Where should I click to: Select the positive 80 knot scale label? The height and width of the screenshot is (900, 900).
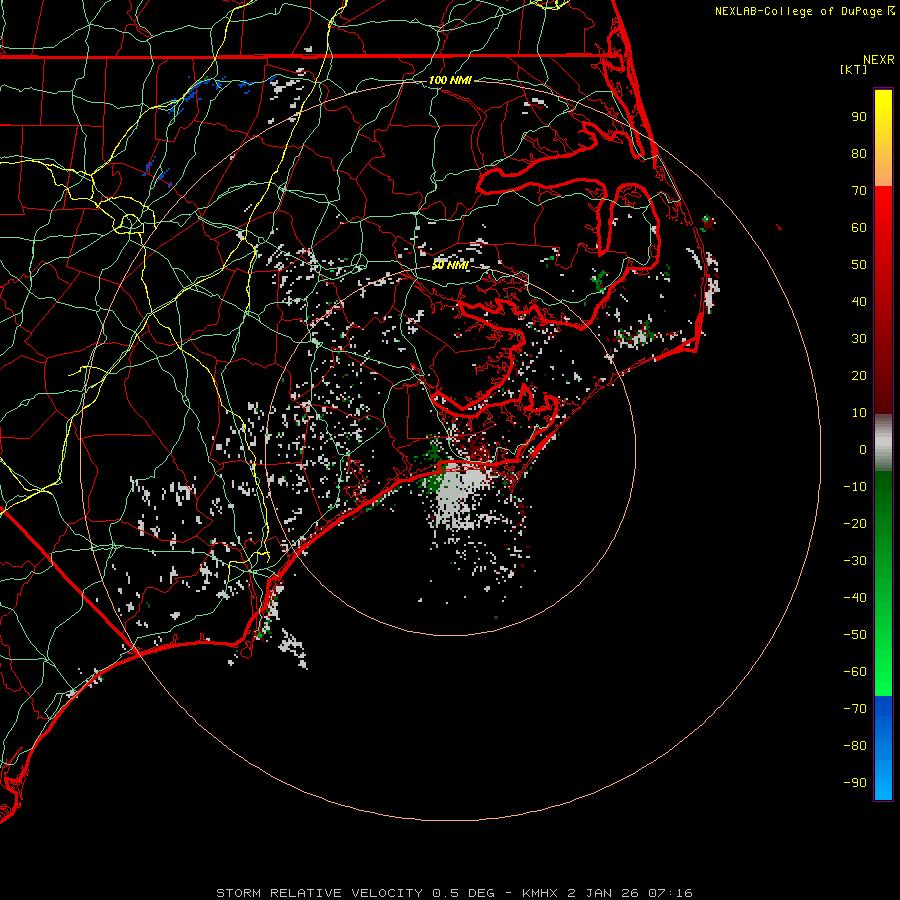[x=859, y=154]
